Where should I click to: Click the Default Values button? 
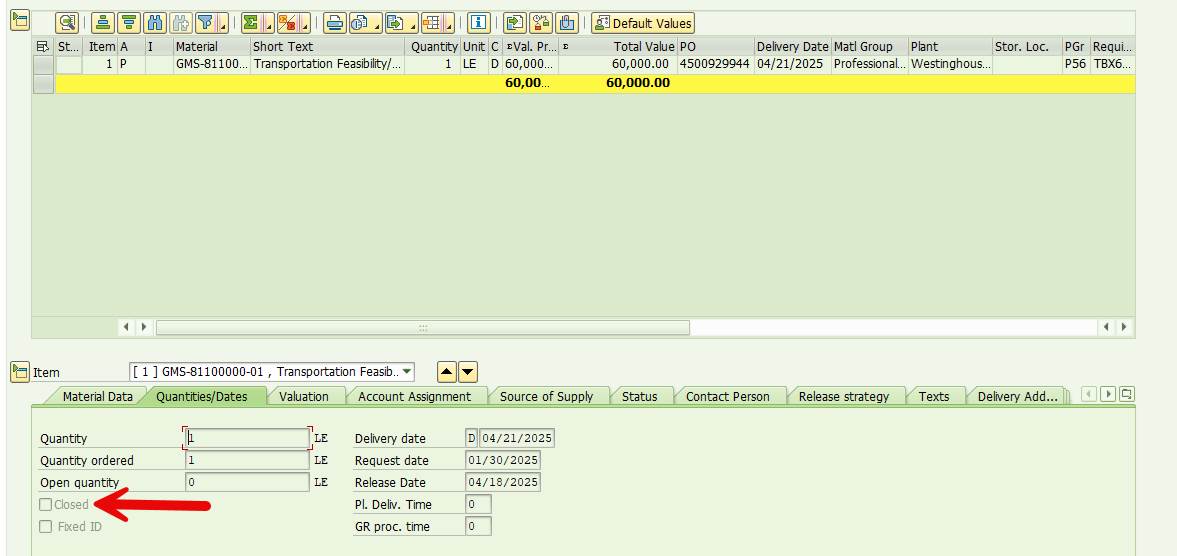[643, 23]
